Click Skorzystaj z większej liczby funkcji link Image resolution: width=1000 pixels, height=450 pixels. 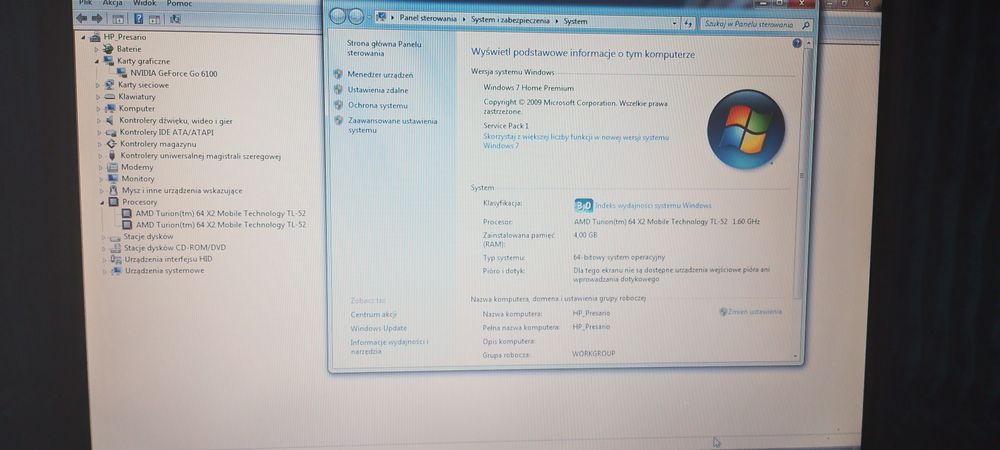(576, 142)
